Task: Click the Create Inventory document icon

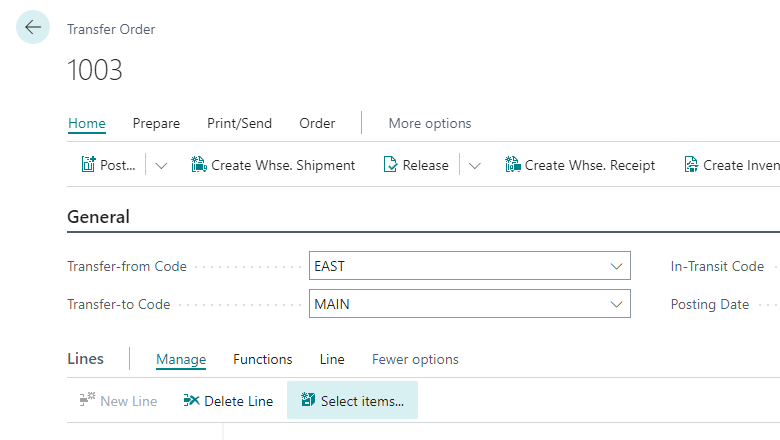Action: (691, 165)
